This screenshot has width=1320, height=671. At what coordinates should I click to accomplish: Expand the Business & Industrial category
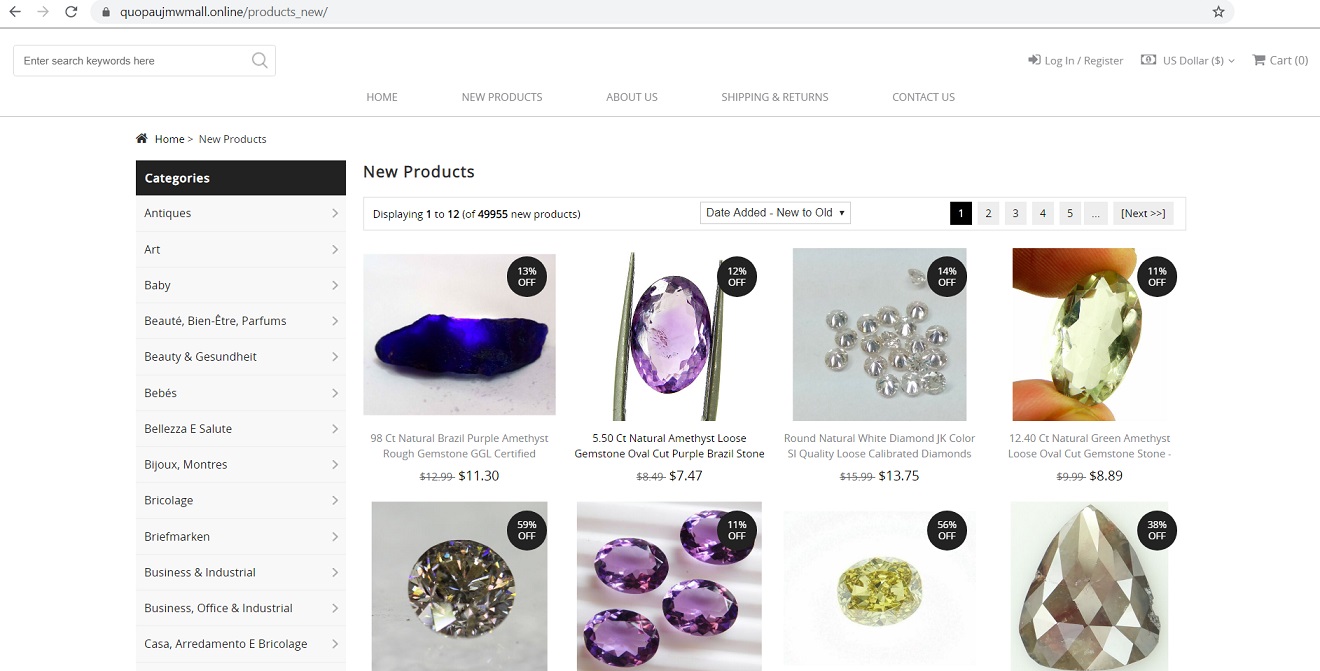pyautogui.click(x=335, y=572)
